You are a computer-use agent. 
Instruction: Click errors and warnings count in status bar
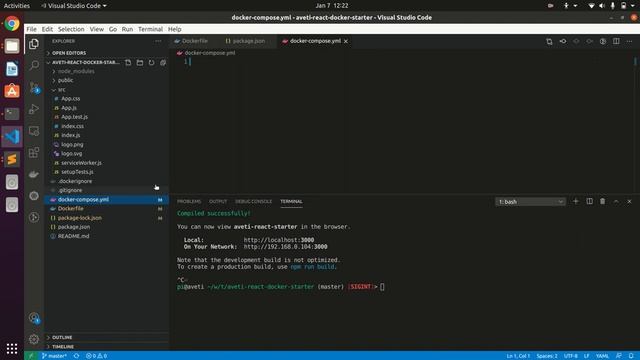[x=96, y=356]
